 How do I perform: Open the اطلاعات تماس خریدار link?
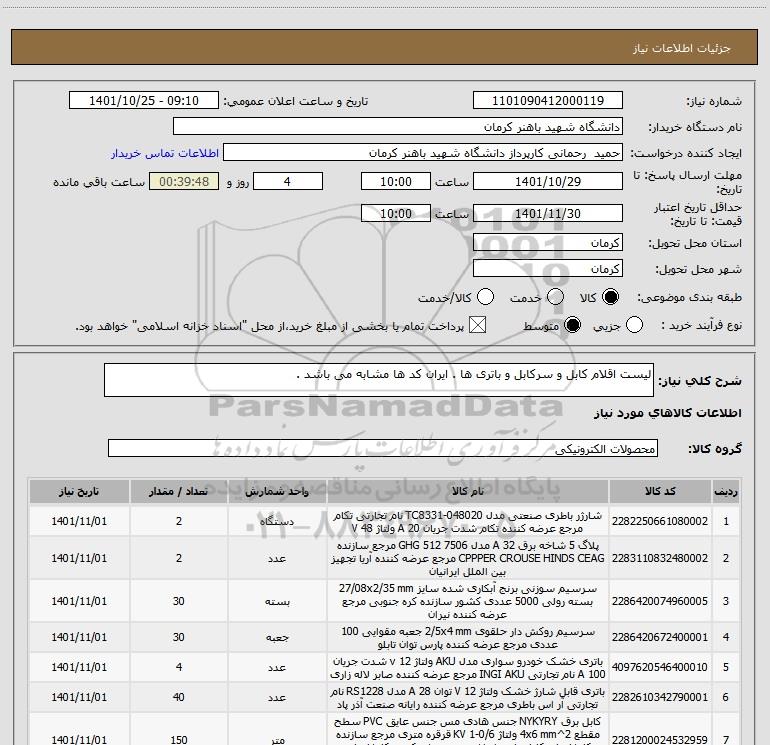tap(165, 153)
